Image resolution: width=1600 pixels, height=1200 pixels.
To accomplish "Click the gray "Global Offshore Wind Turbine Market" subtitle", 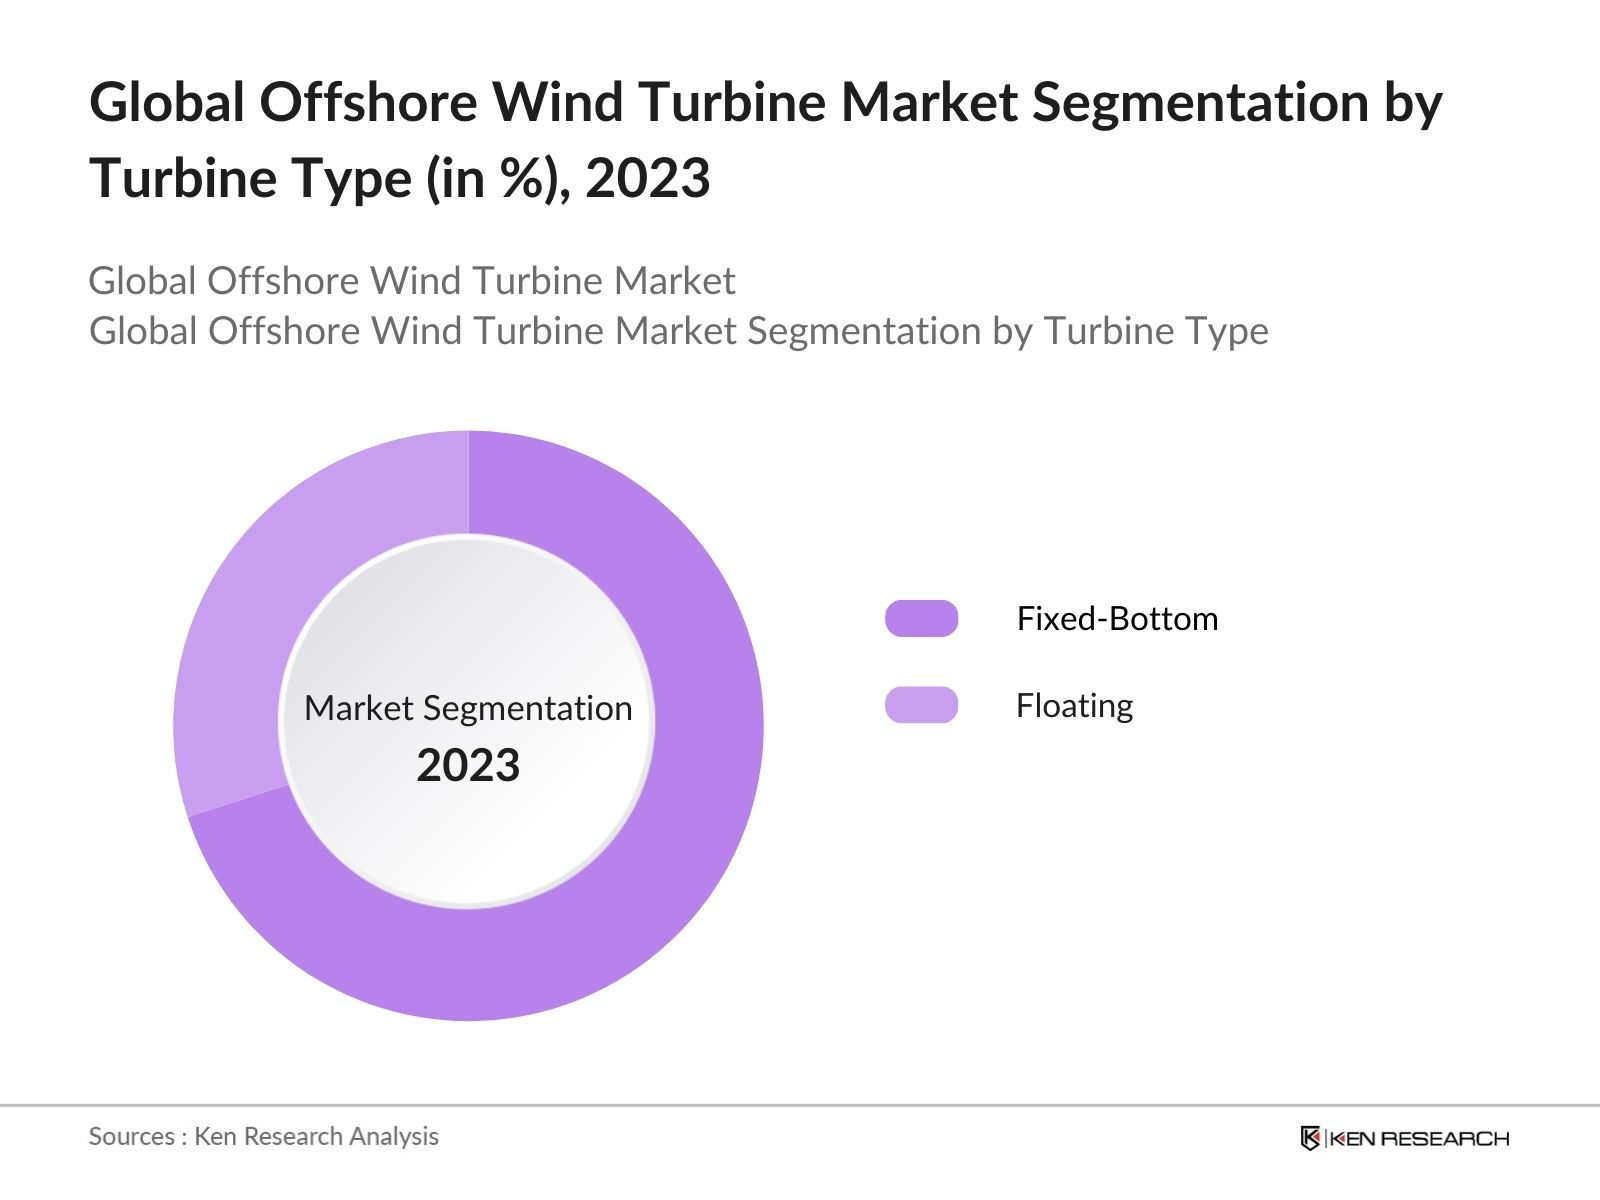I will tap(412, 281).
